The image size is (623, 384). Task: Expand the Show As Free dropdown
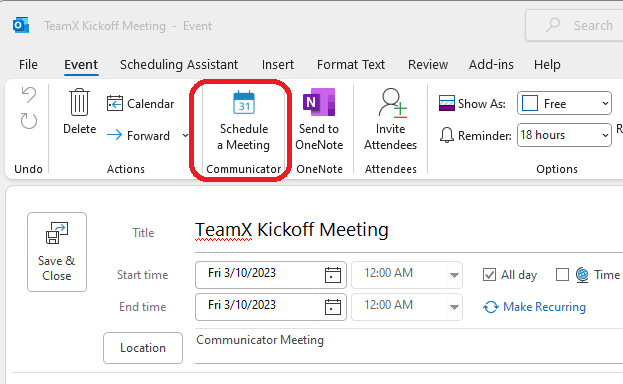[564, 103]
